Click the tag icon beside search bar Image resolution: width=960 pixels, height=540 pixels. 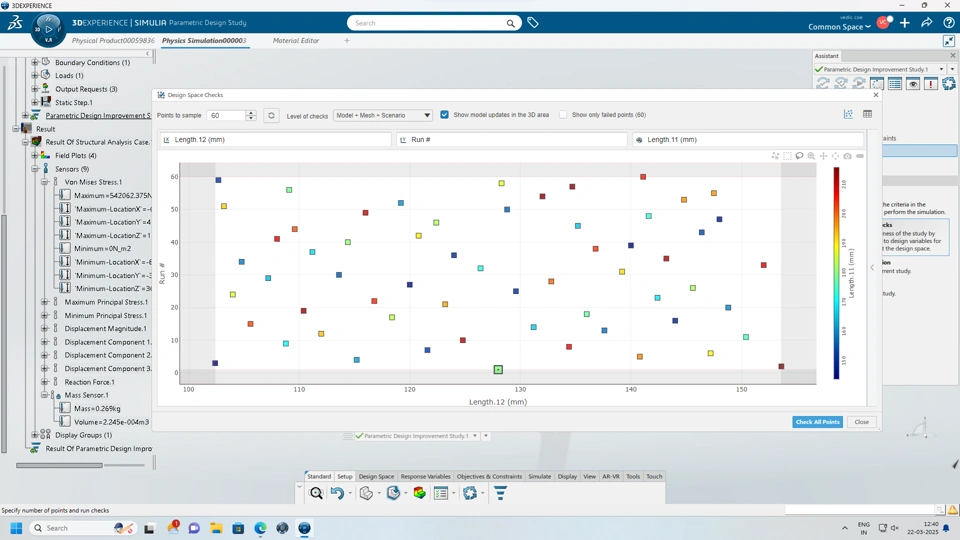coord(533,23)
